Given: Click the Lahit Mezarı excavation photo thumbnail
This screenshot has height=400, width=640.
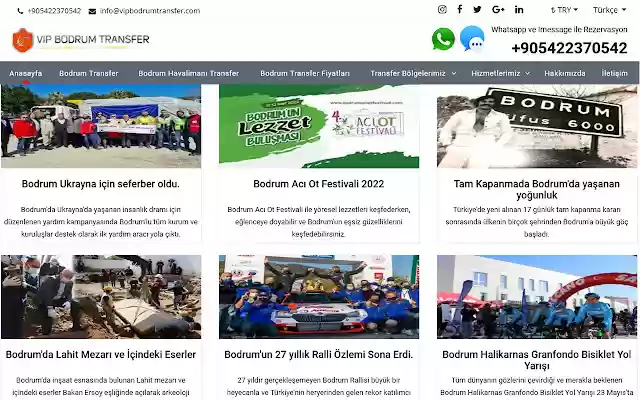Looking at the screenshot, I should [101, 297].
